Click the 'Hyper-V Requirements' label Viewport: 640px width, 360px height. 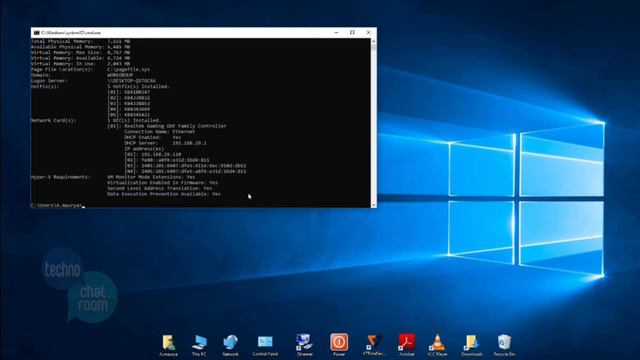tap(60, 177)
